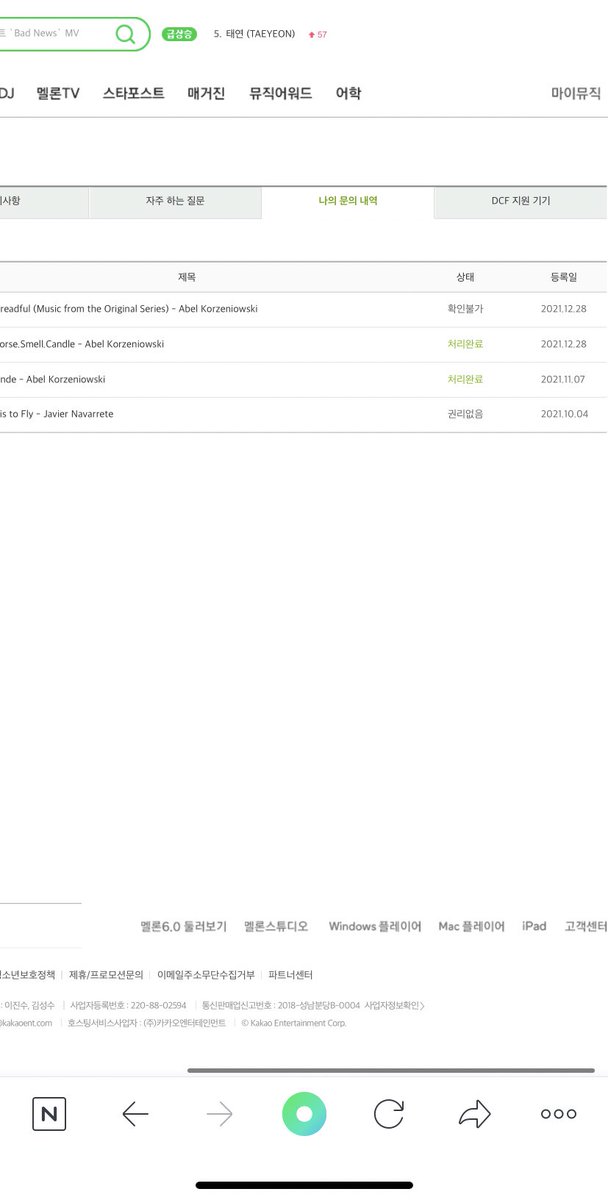Open 멜론스튜디오 link
This screenshot has height=1200, width=608.
[277, 926]
